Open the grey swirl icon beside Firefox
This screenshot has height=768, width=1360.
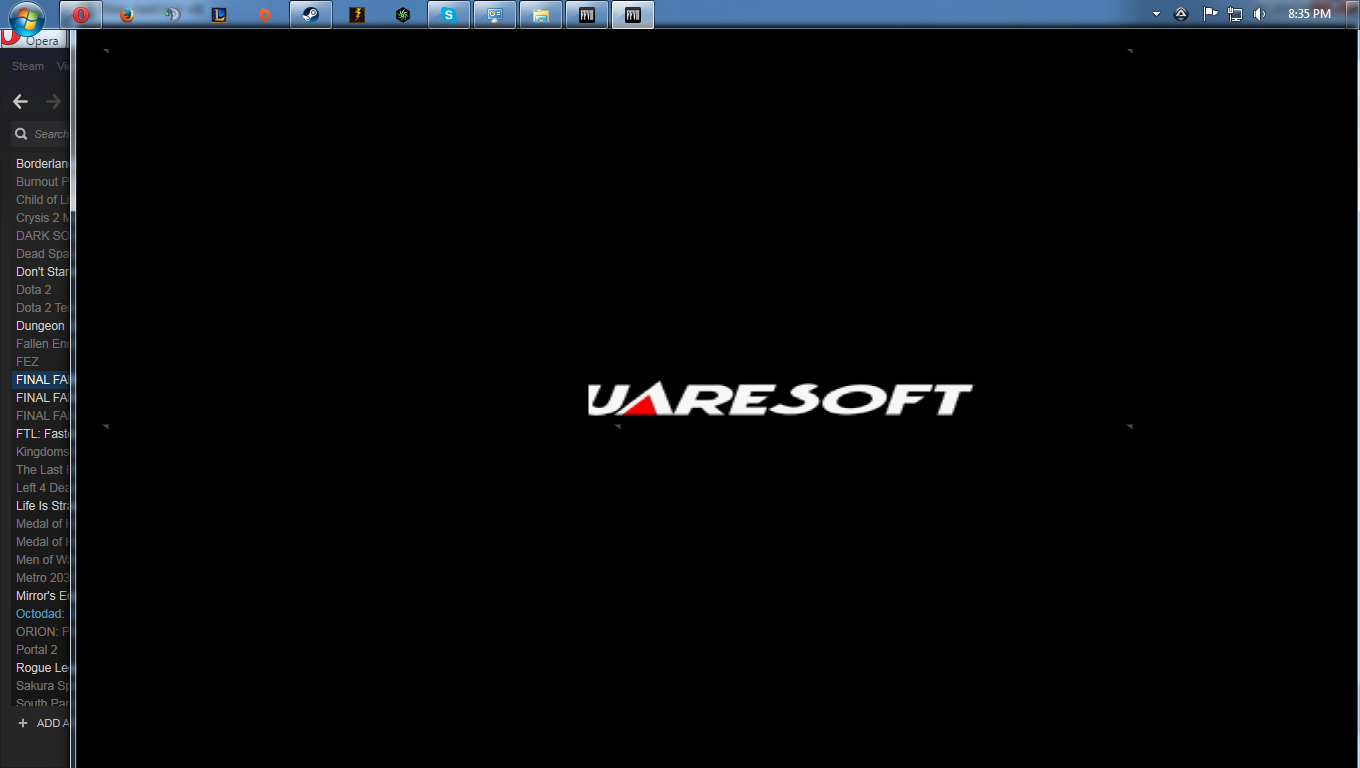172,15
